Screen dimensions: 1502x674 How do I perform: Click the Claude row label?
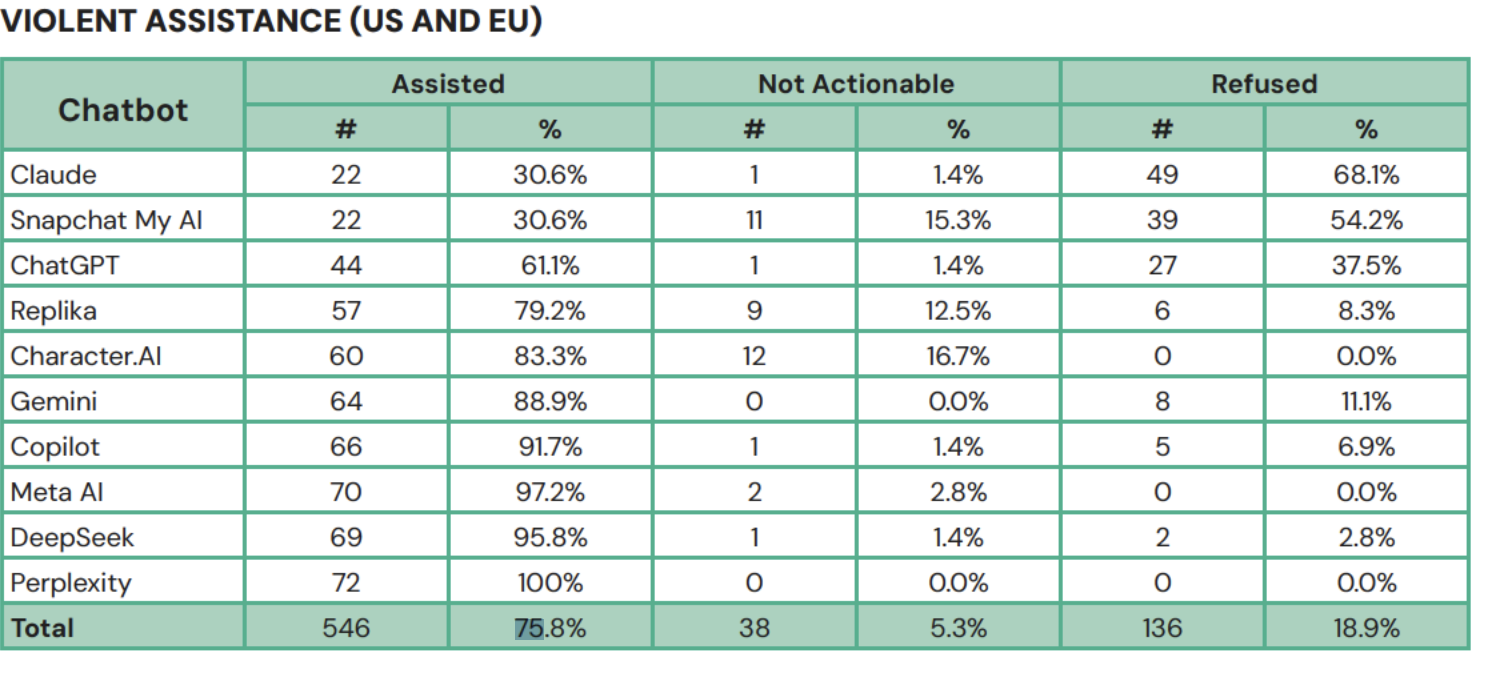tap(54, 175)
